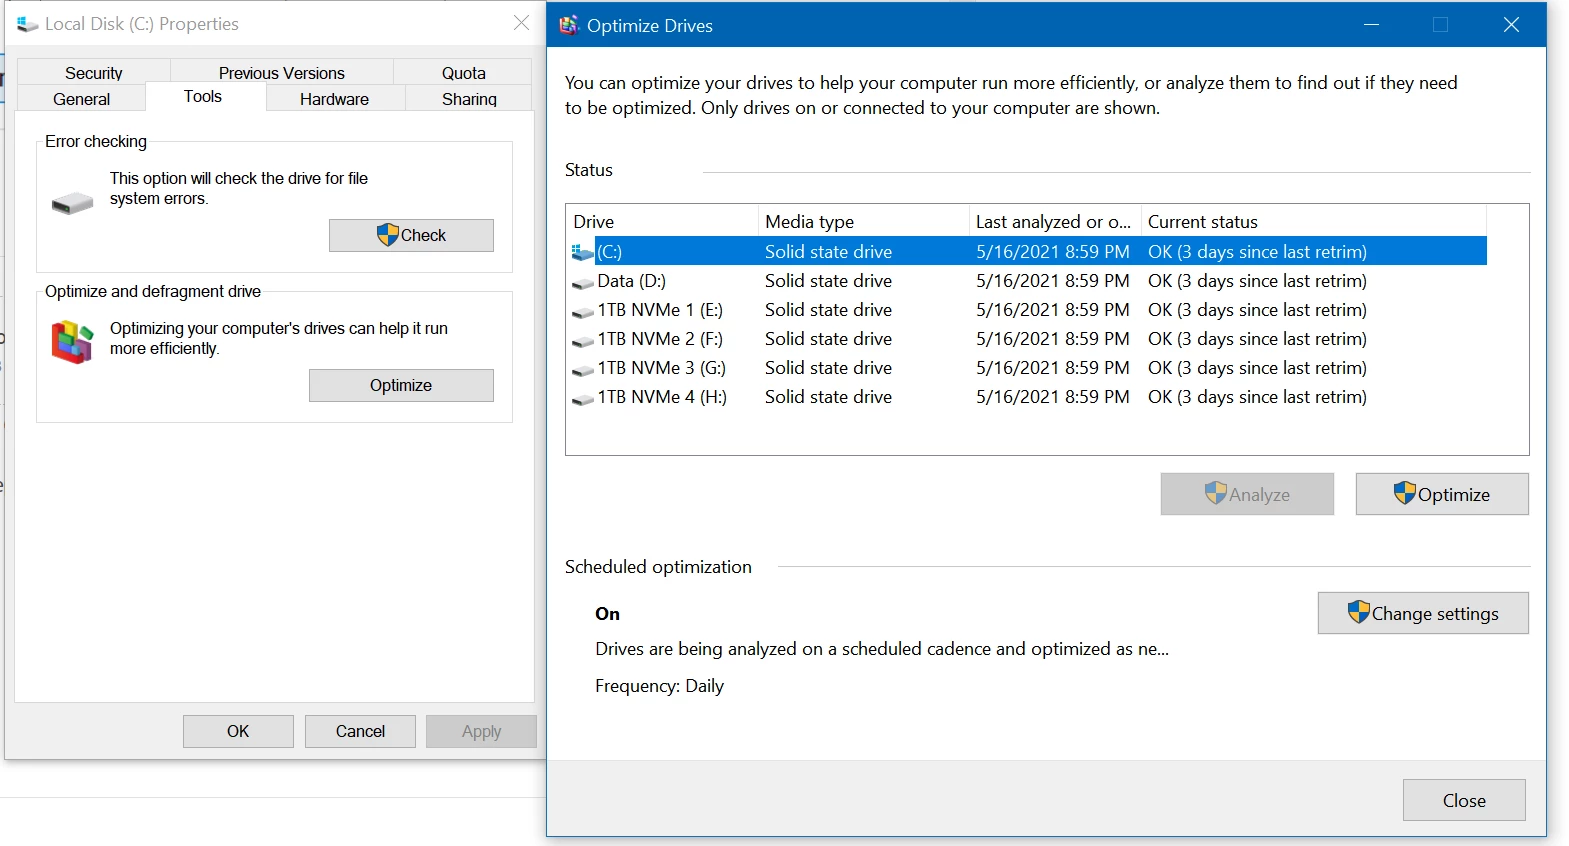
Task: Open Change settings for scheduled optimization
Action: coord(1423,613)
